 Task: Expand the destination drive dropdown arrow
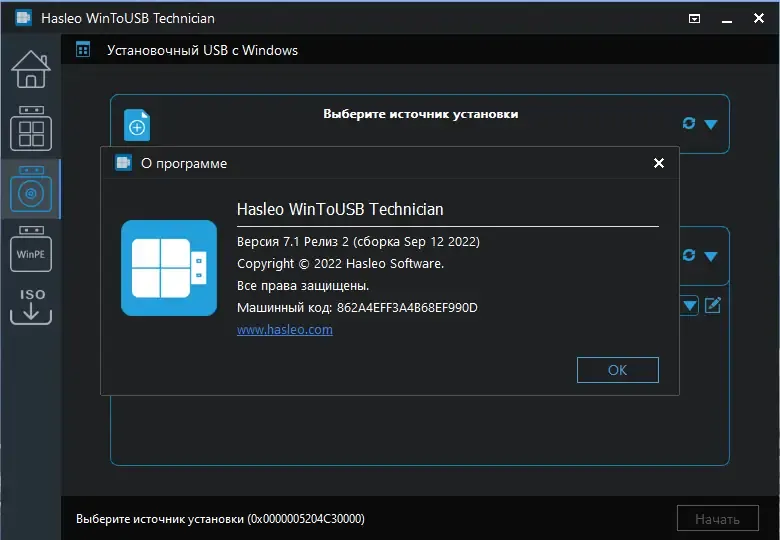point(711,257)
